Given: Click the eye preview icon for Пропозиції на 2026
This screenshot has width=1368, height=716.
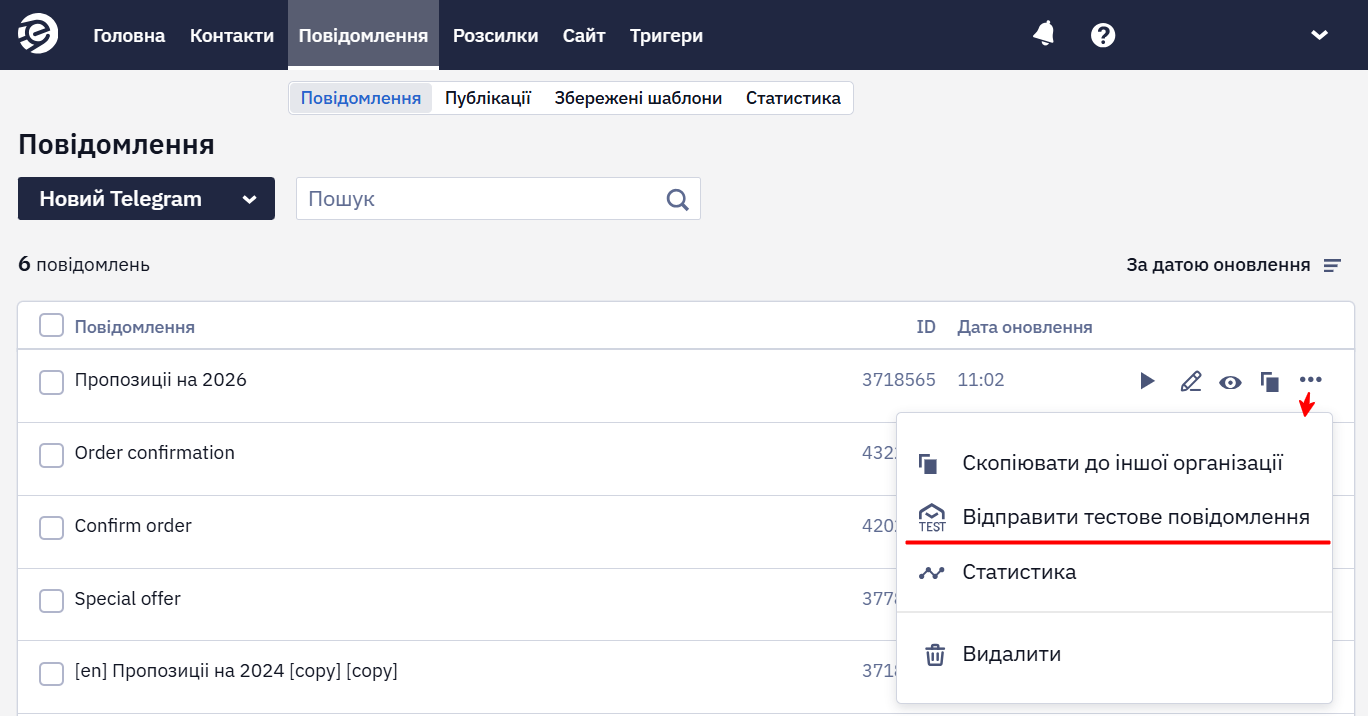Looking at the screenshot, I should click(1230, 382).
